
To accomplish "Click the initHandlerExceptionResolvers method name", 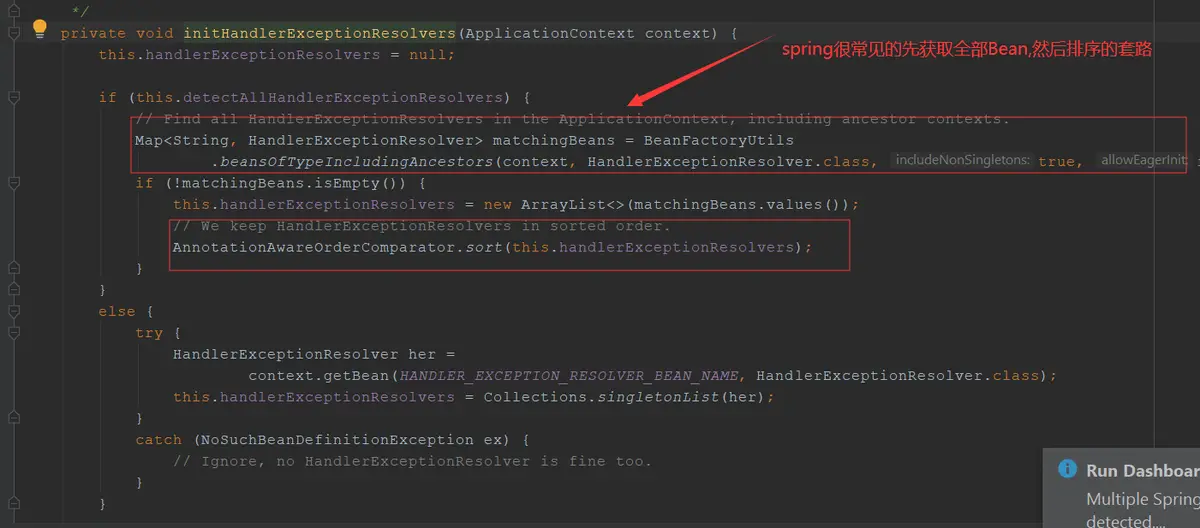I will pos(319,33).
